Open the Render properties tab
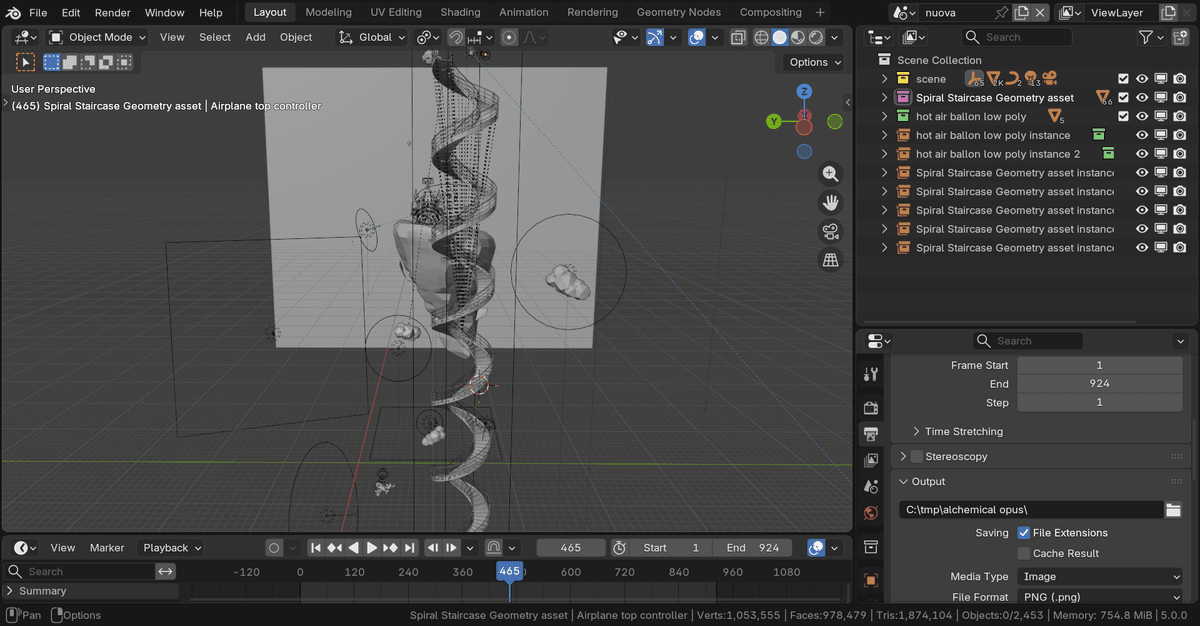The image size is (1200, 626). click(871, 408)
